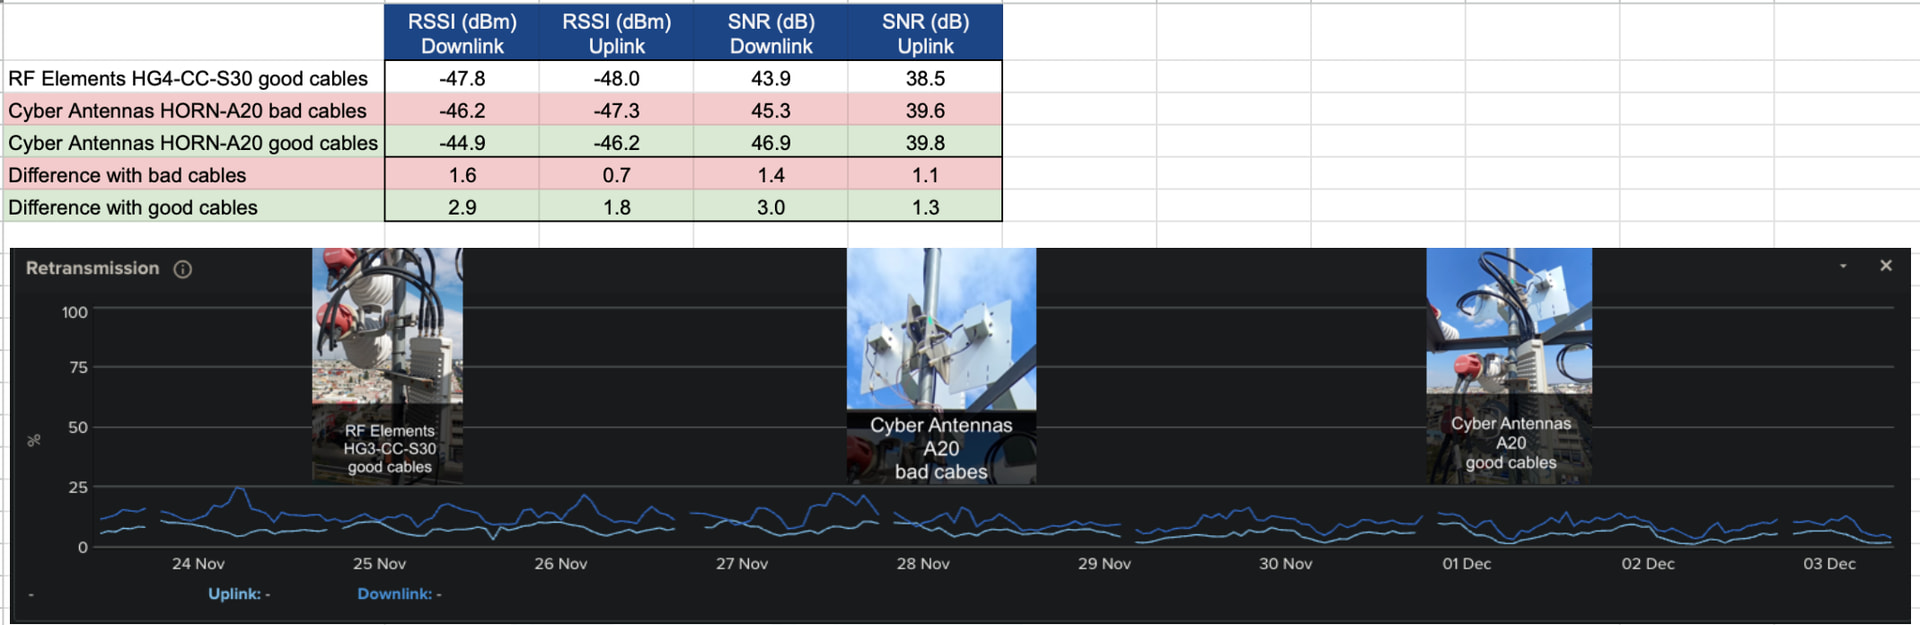Select the RSSI (dBm) Downlink column header
The height and width of the screenshot is (625, 1920).
click(x=462, y=33)
